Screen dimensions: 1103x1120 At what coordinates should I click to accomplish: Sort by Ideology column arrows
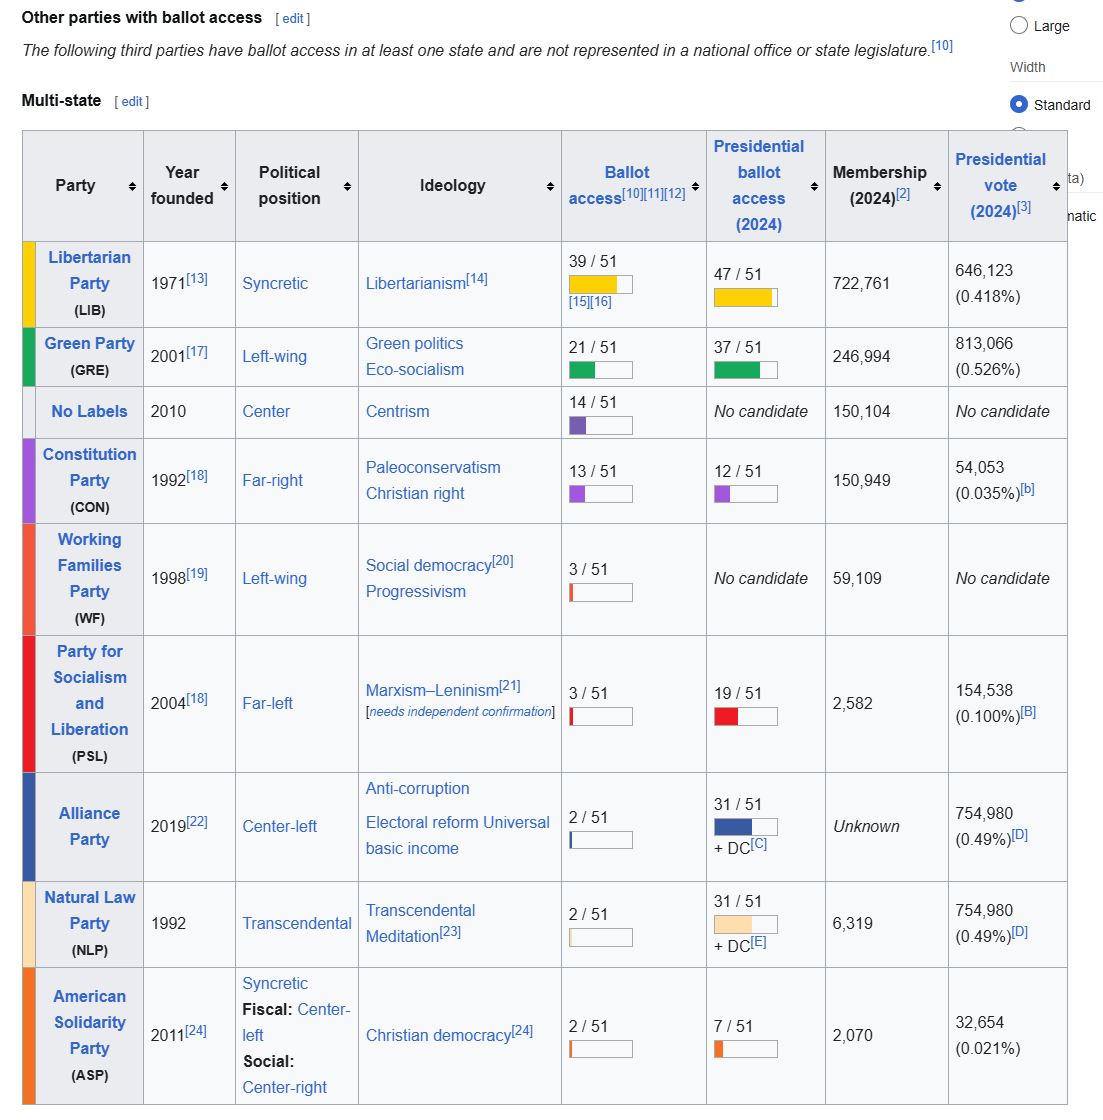pos(550,186)
